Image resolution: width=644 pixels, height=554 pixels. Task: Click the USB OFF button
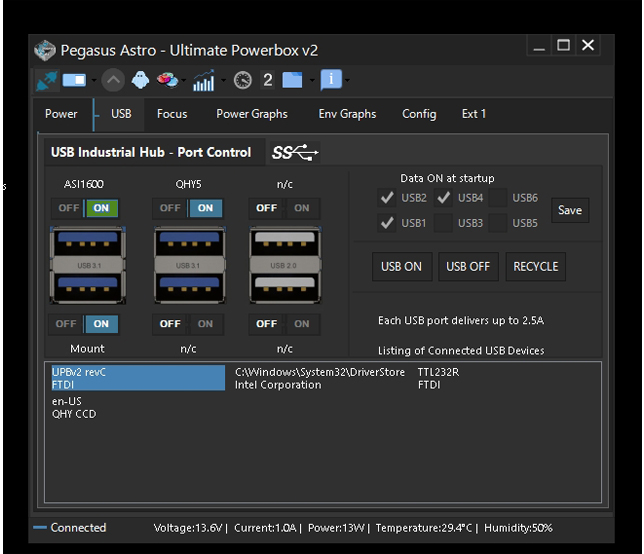[x=468, y=267]
